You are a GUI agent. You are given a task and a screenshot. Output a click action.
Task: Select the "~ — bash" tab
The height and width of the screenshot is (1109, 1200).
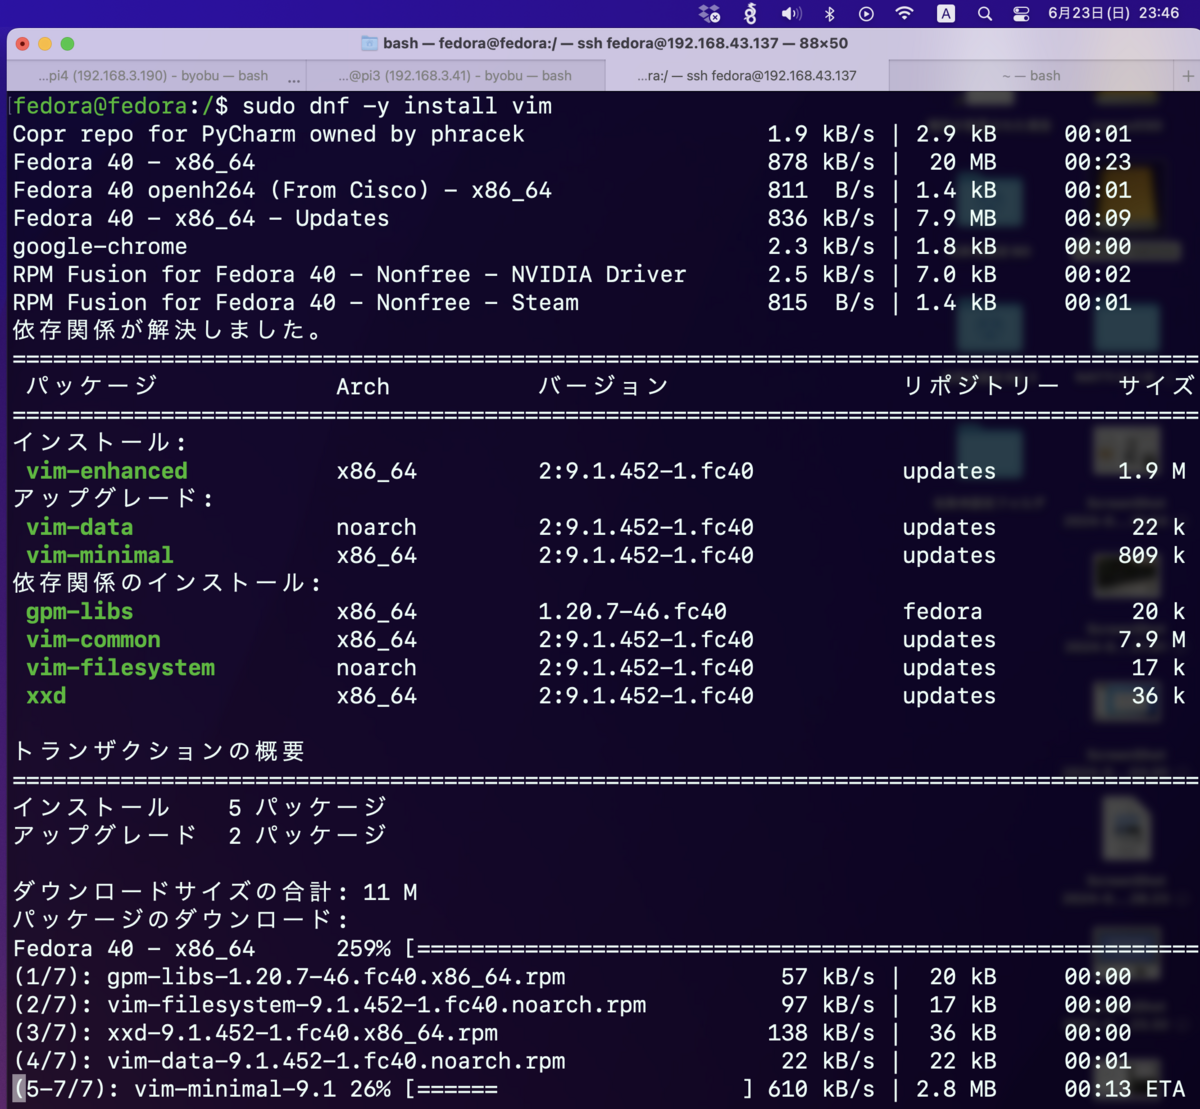[x=1030, y=75]
